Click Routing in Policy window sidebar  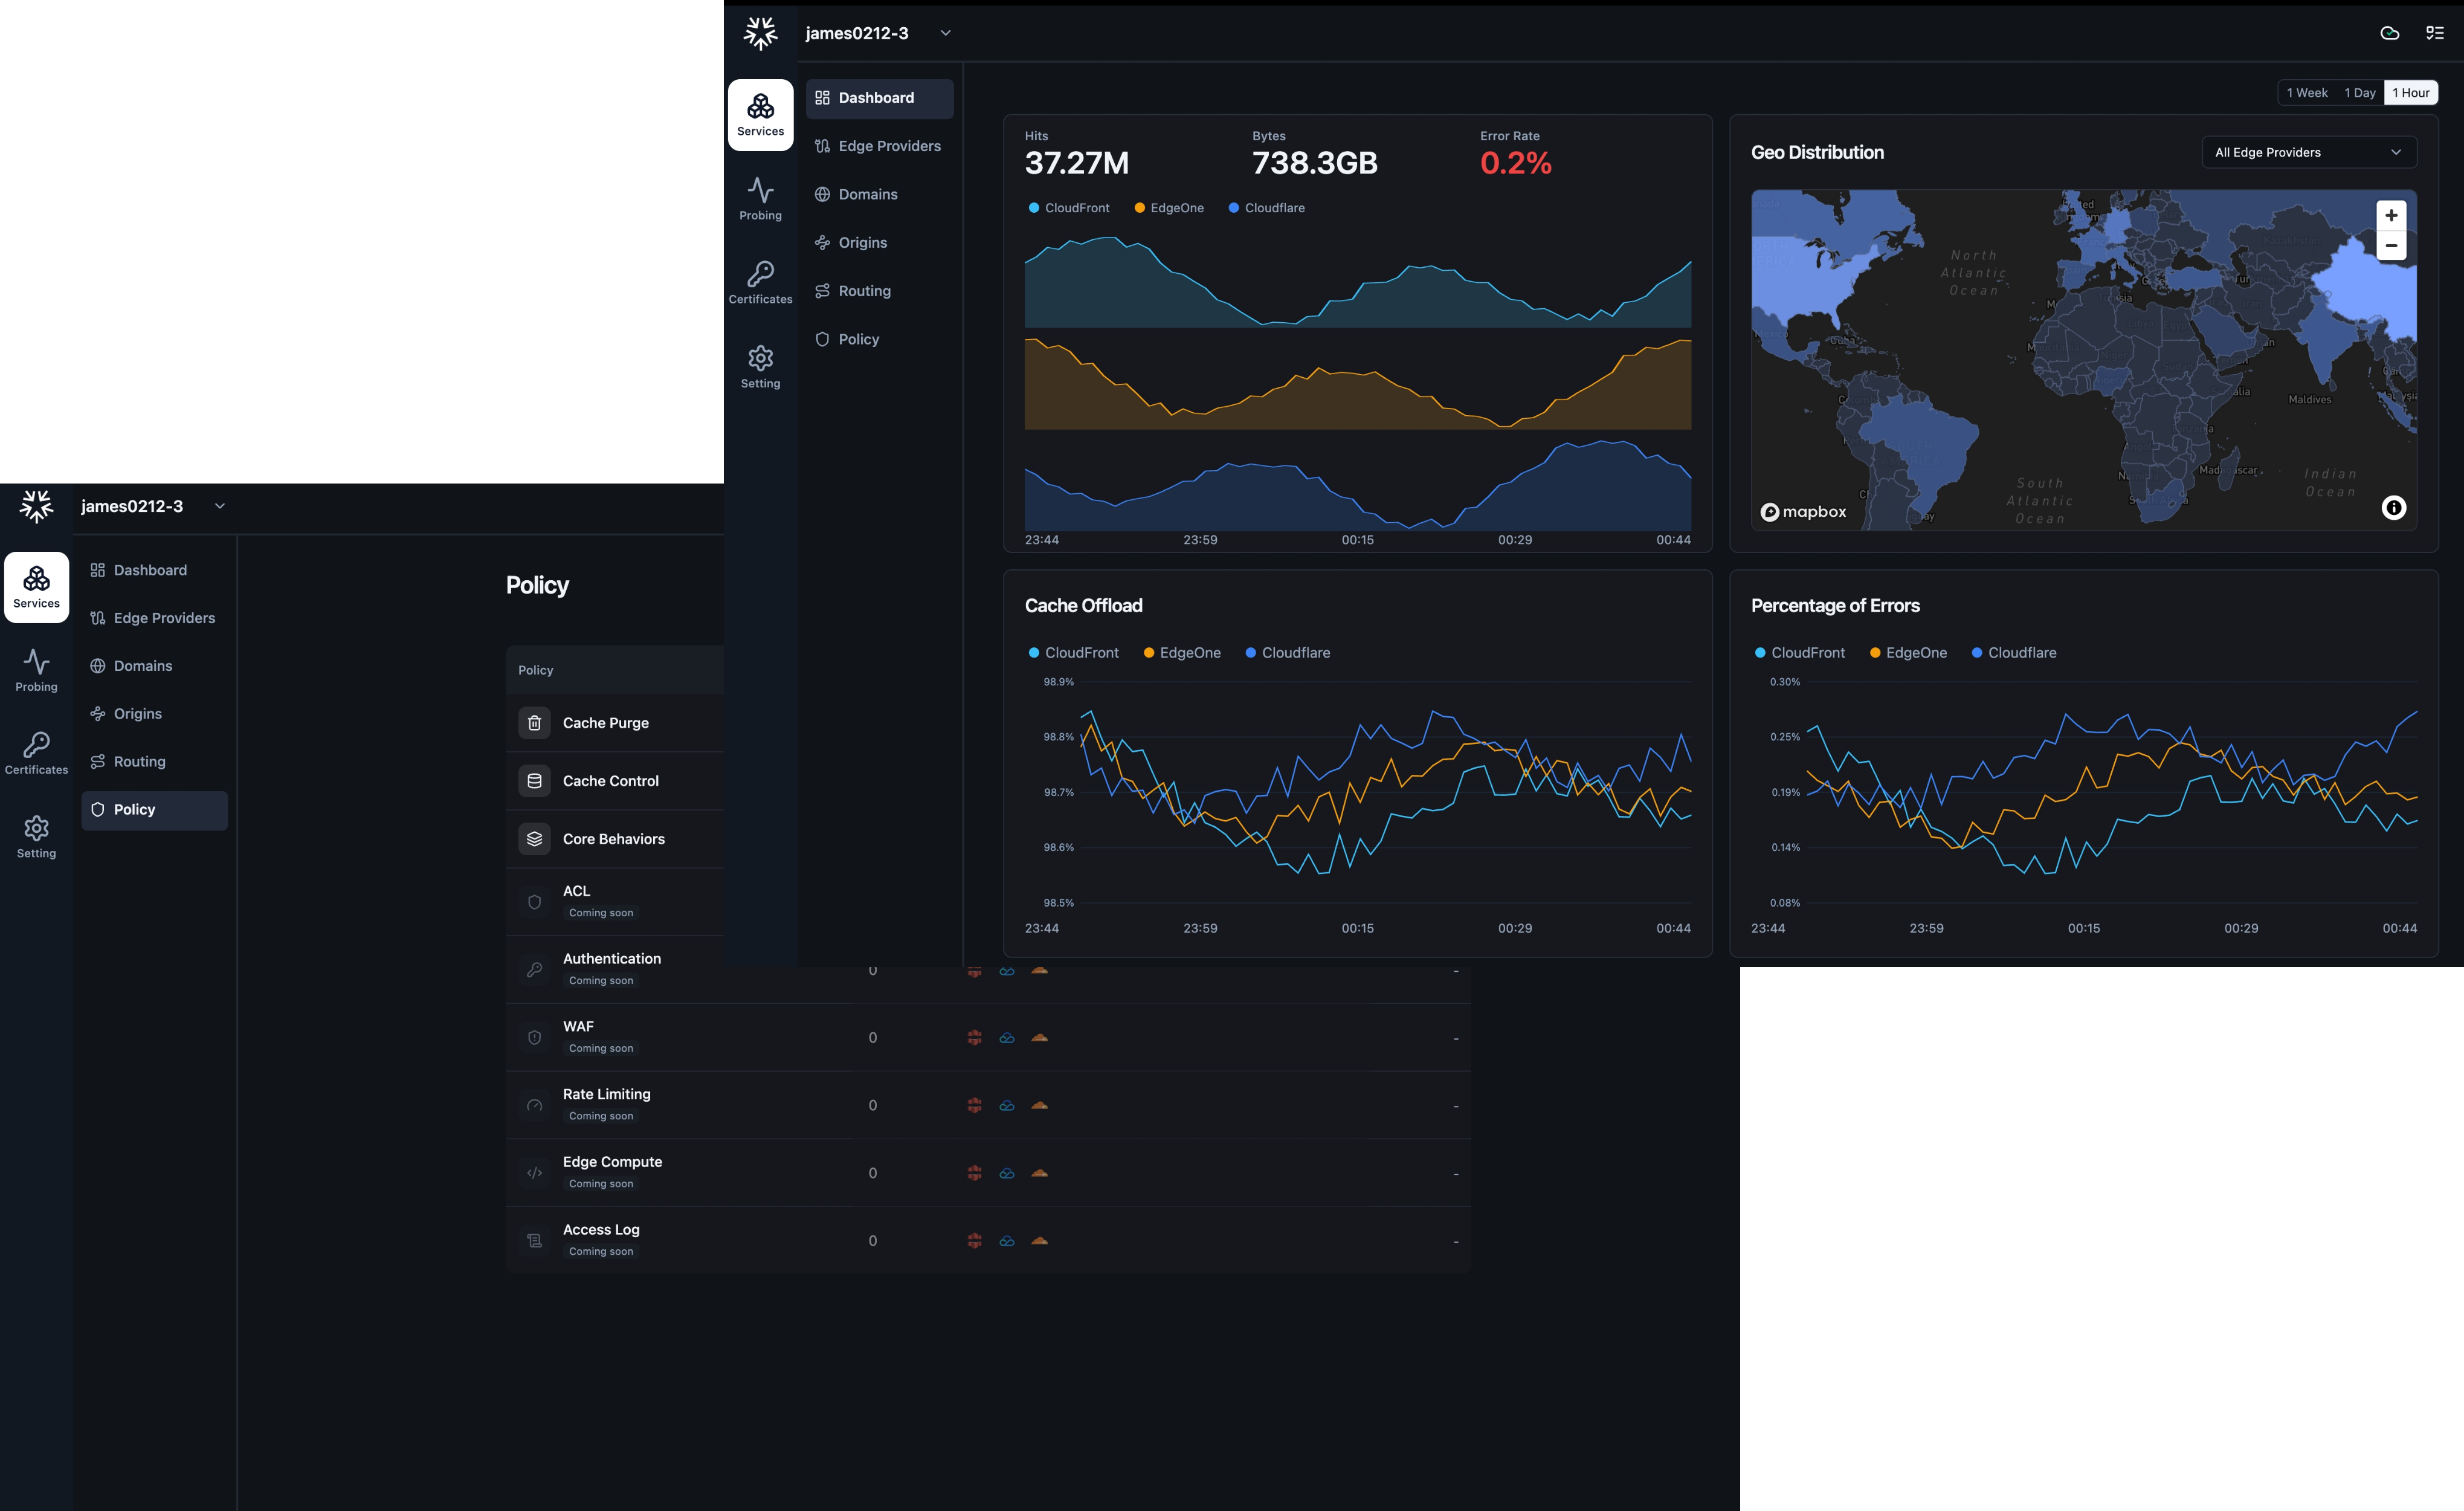click(x=139, y=762)
